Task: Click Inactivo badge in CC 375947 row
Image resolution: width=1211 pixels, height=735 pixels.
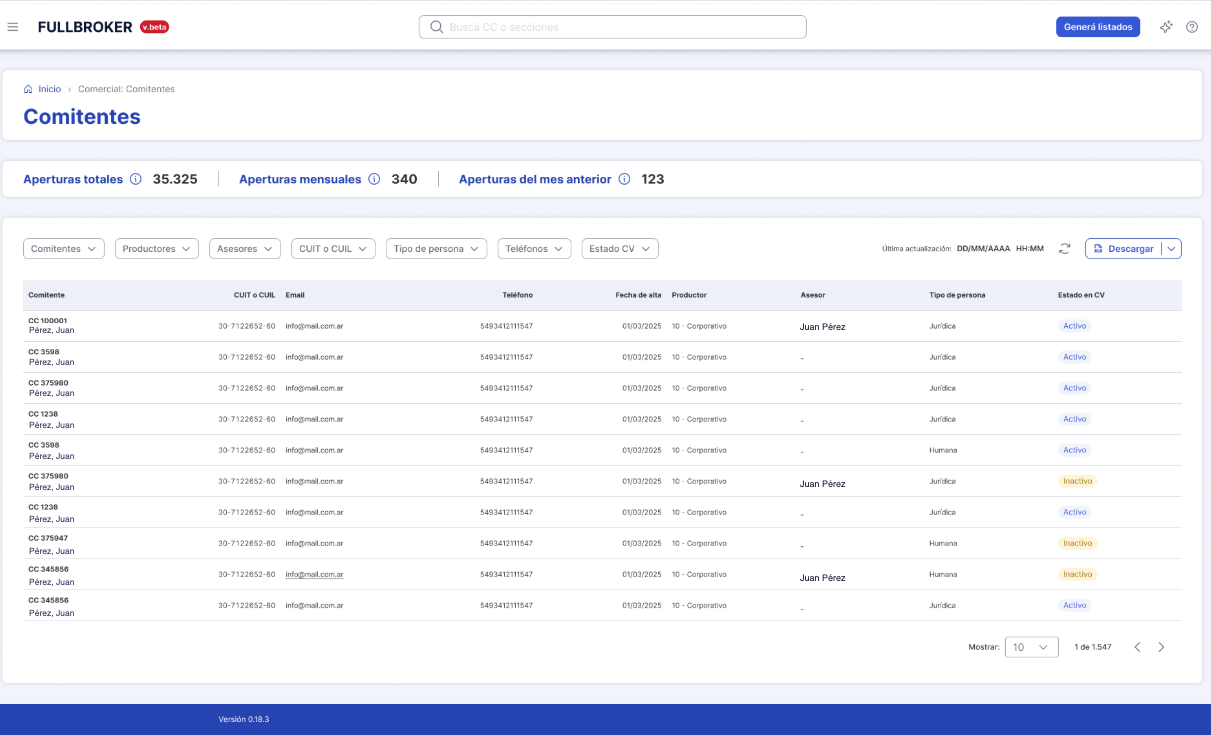Action: (x=1078, y=543)
